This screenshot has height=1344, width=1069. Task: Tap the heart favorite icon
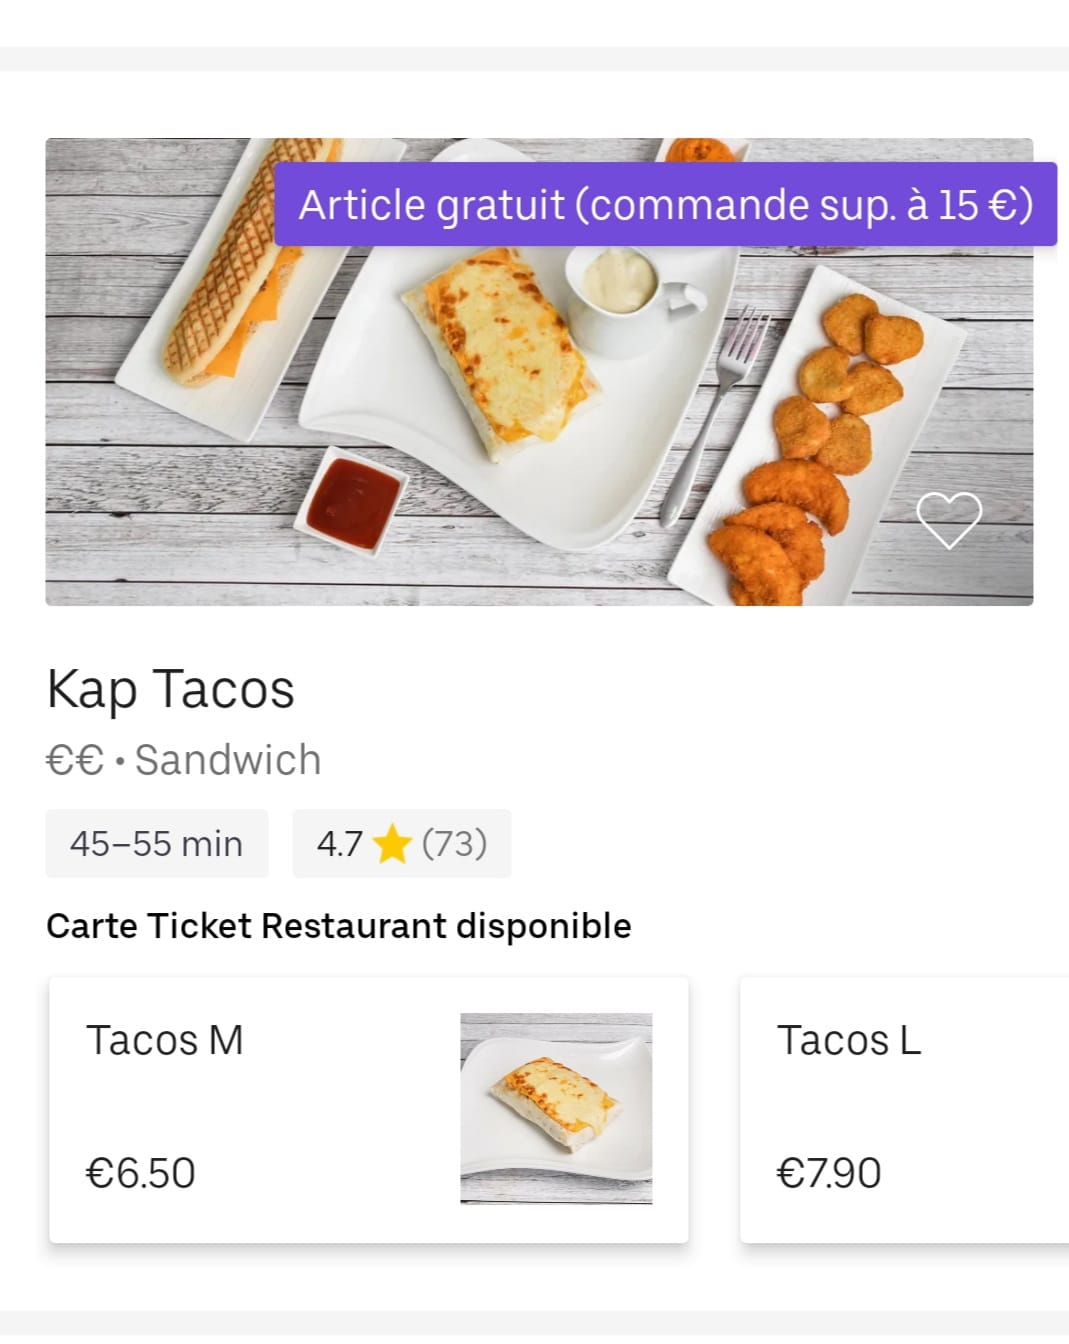(949, 520)
